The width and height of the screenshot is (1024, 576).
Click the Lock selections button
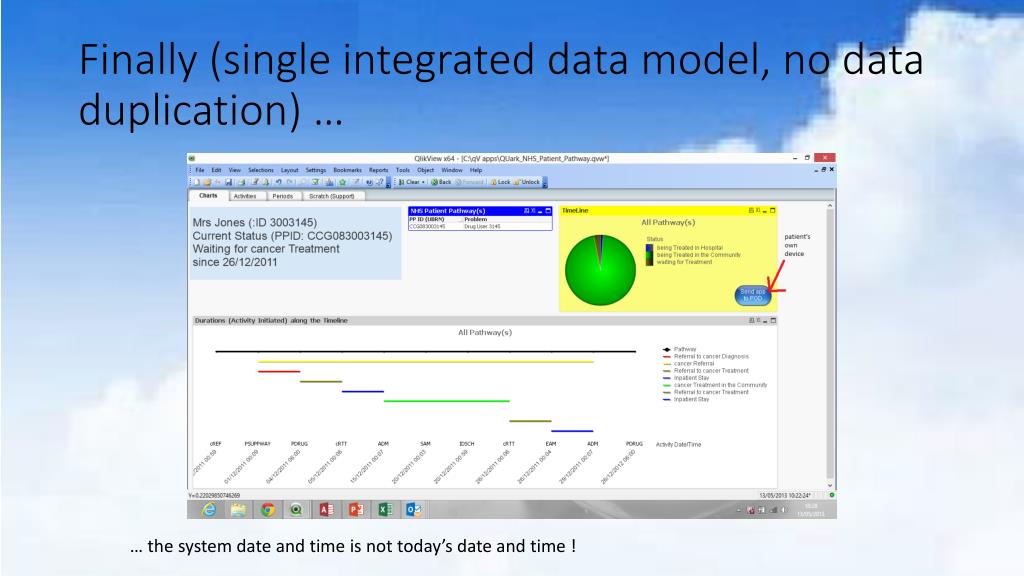[x=500, y=182]
